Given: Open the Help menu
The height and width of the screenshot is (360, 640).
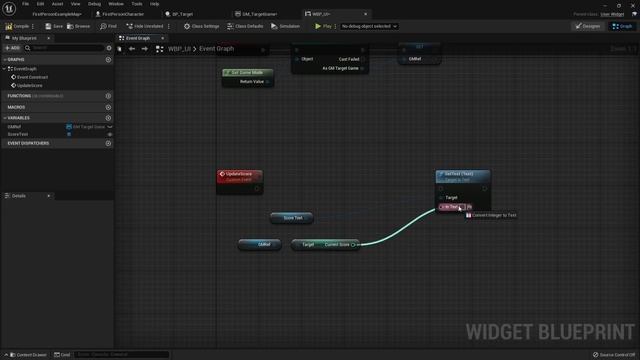Looking at the screenshot, I should pos(154,4).
